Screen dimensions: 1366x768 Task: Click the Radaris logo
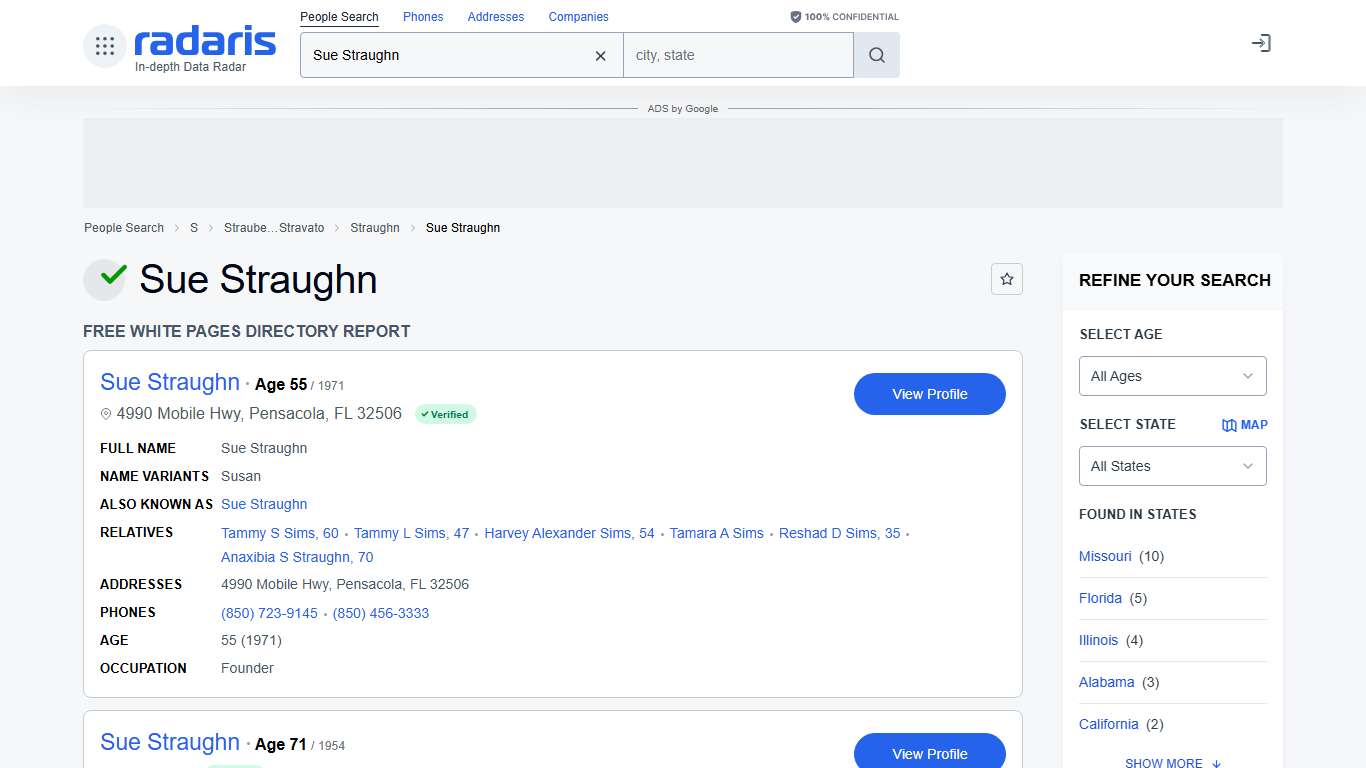point(205,42)
